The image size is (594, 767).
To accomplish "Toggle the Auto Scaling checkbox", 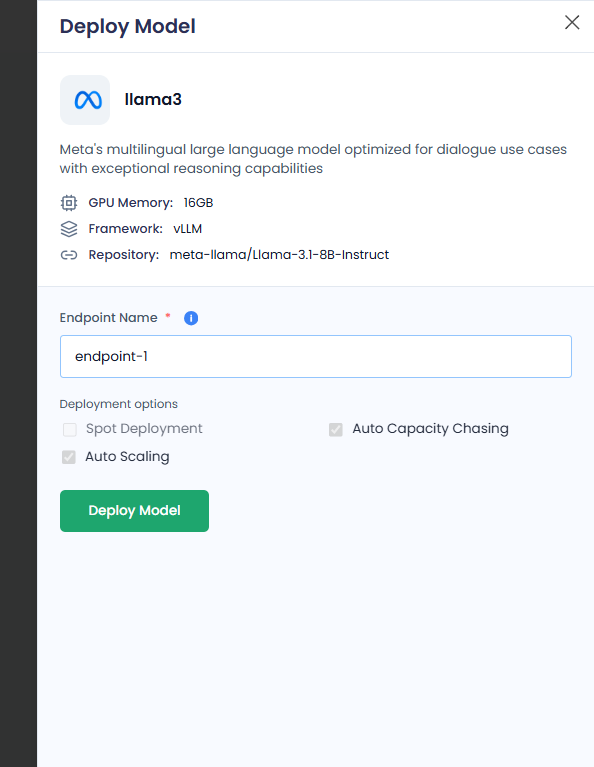I will pos(69,457).
